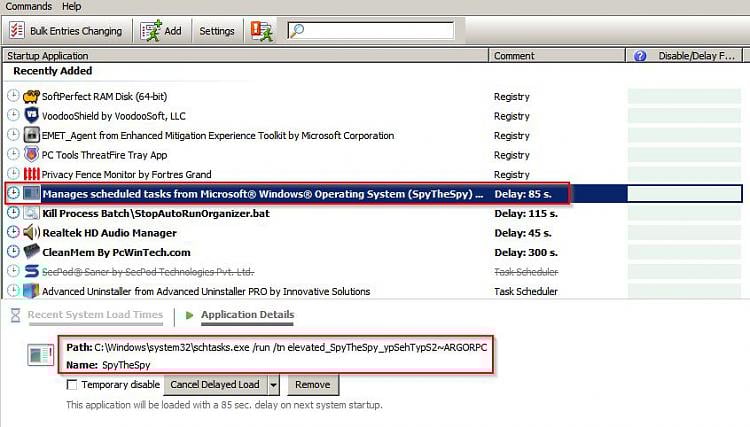Switch to Application Details tab
Screen dimensions: 750x427
[x=247, y=315]
